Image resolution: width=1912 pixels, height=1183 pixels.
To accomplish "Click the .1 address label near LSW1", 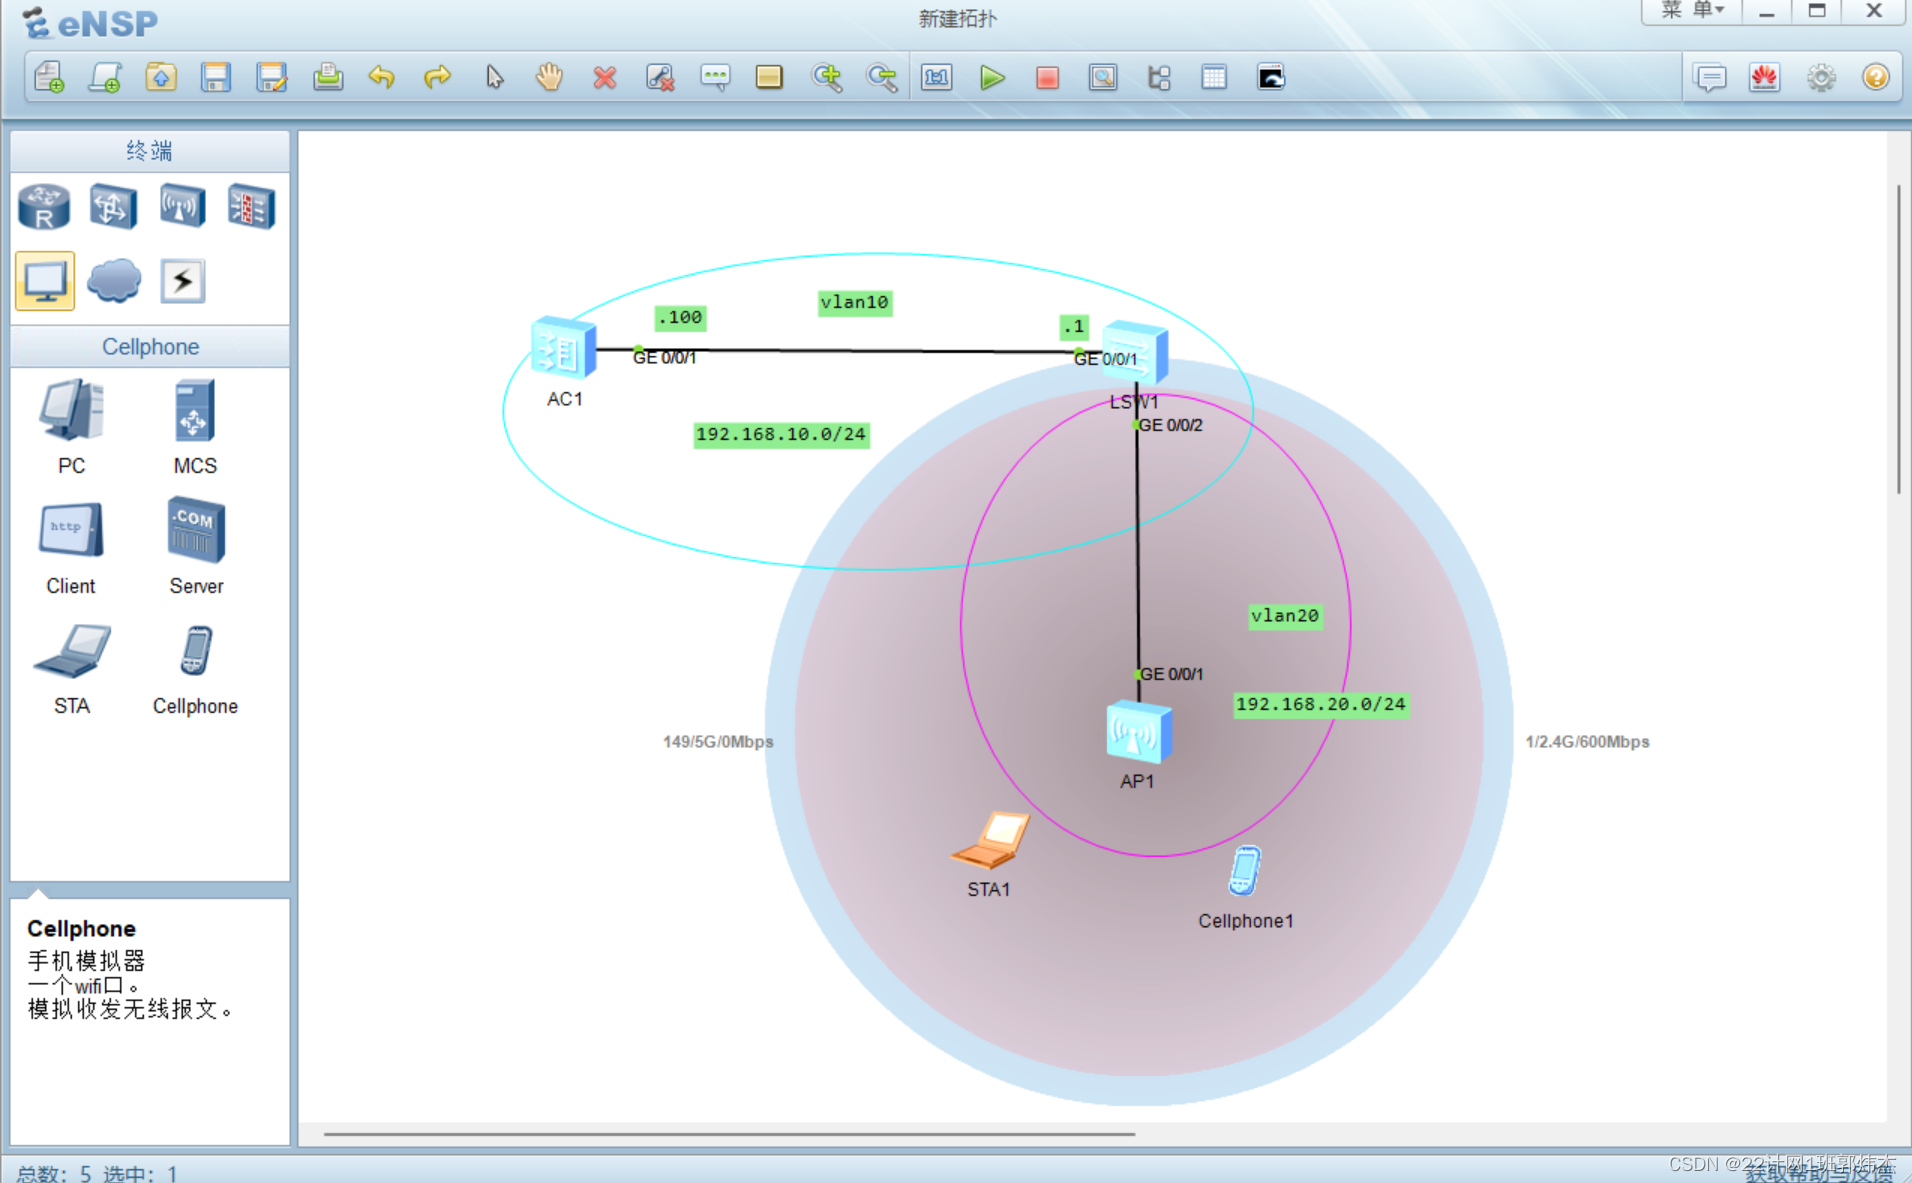I will (x=1074, y=327).
